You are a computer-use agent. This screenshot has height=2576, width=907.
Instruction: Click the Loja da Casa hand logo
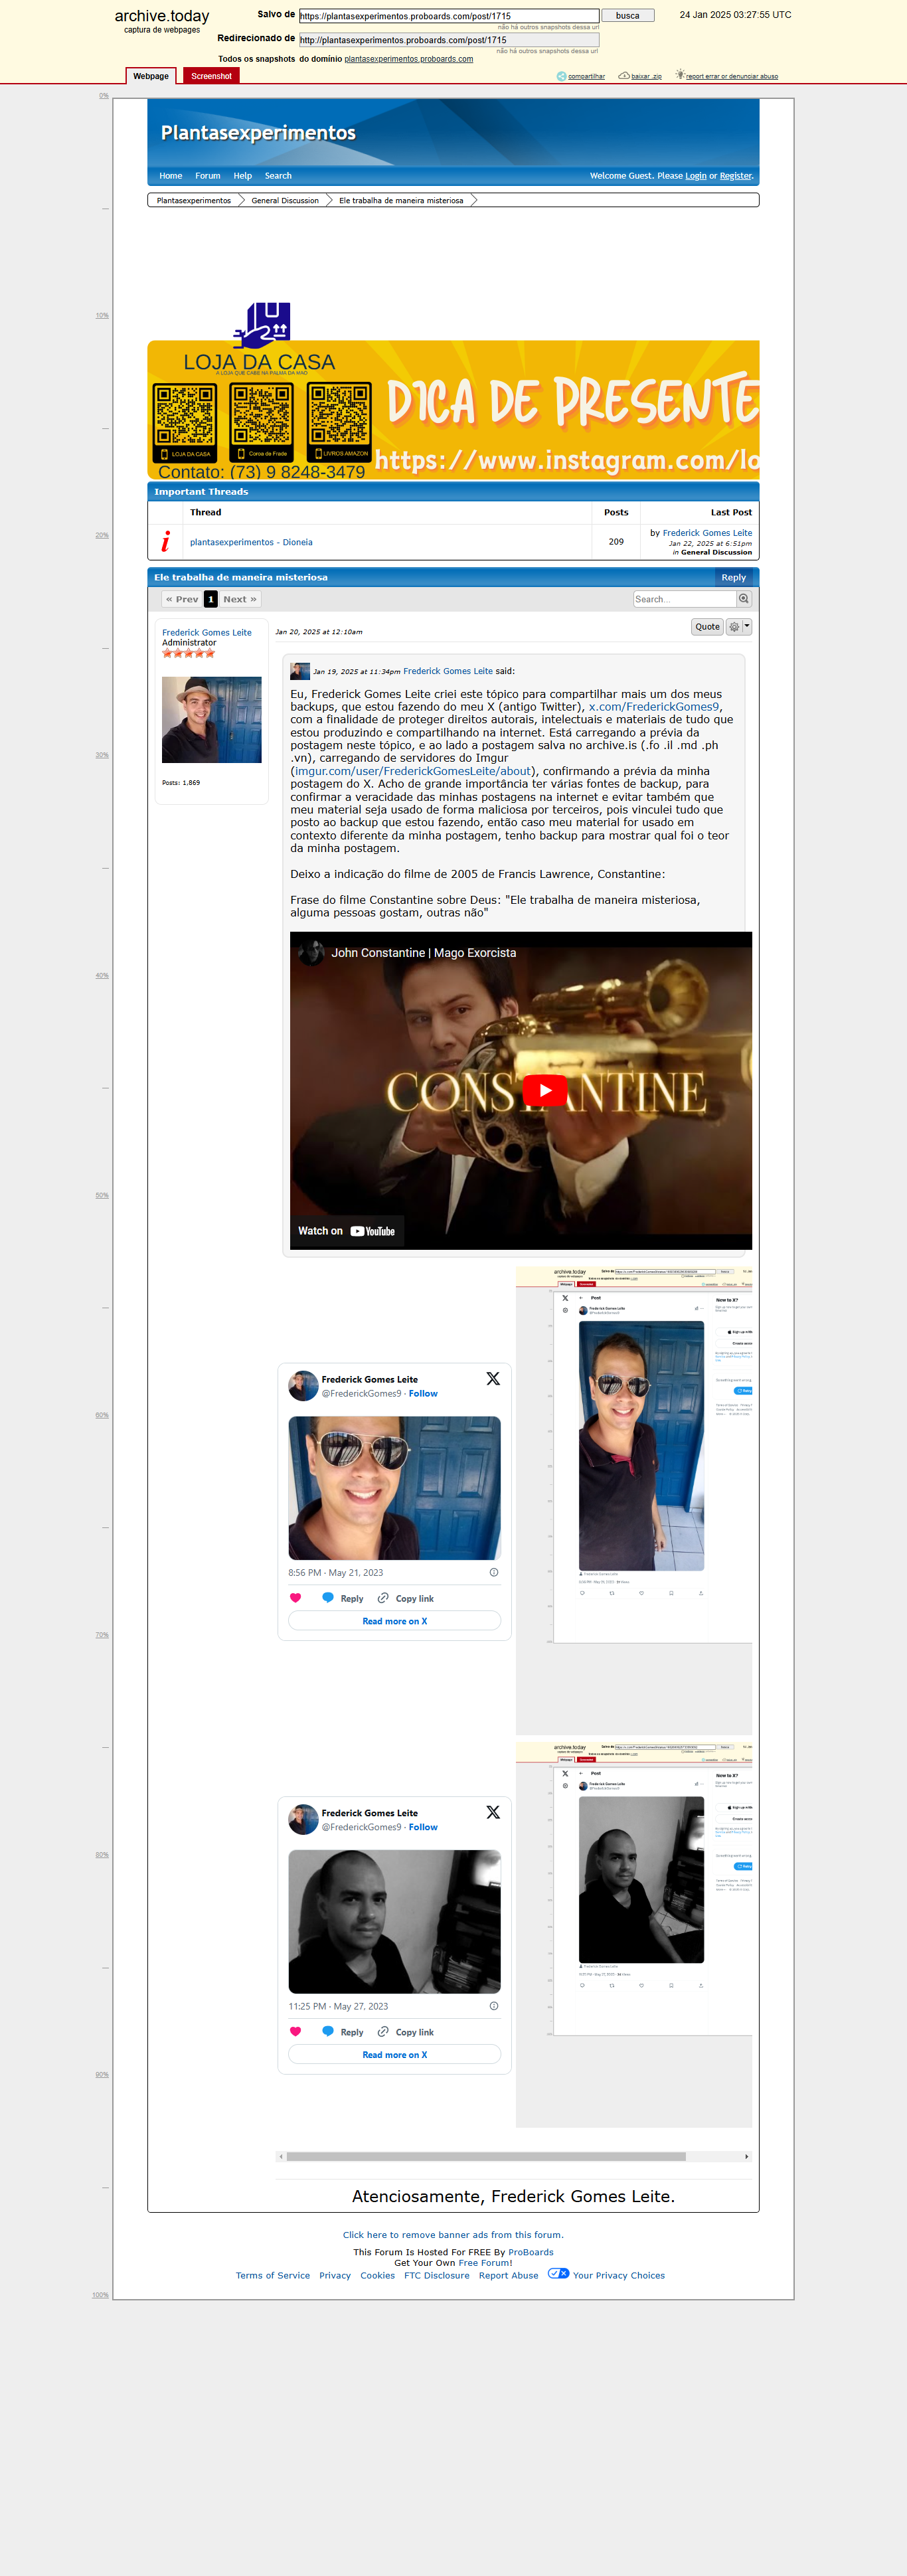(x=262, y=325)
